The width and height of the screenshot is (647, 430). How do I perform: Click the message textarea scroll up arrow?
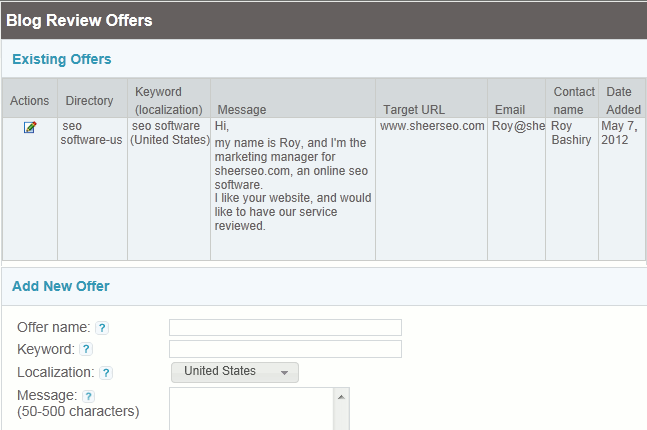pos(341,397)
